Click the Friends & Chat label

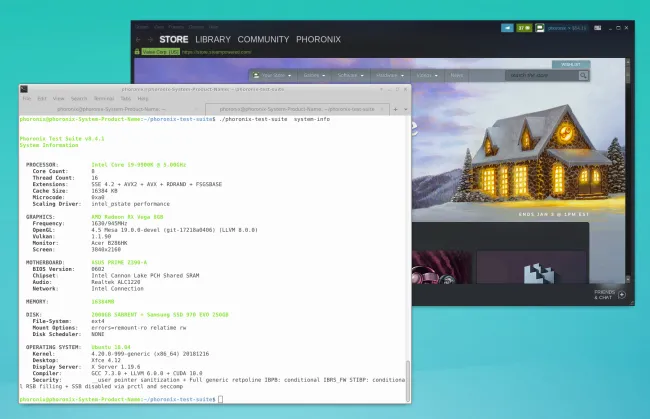tap(604, 295)
